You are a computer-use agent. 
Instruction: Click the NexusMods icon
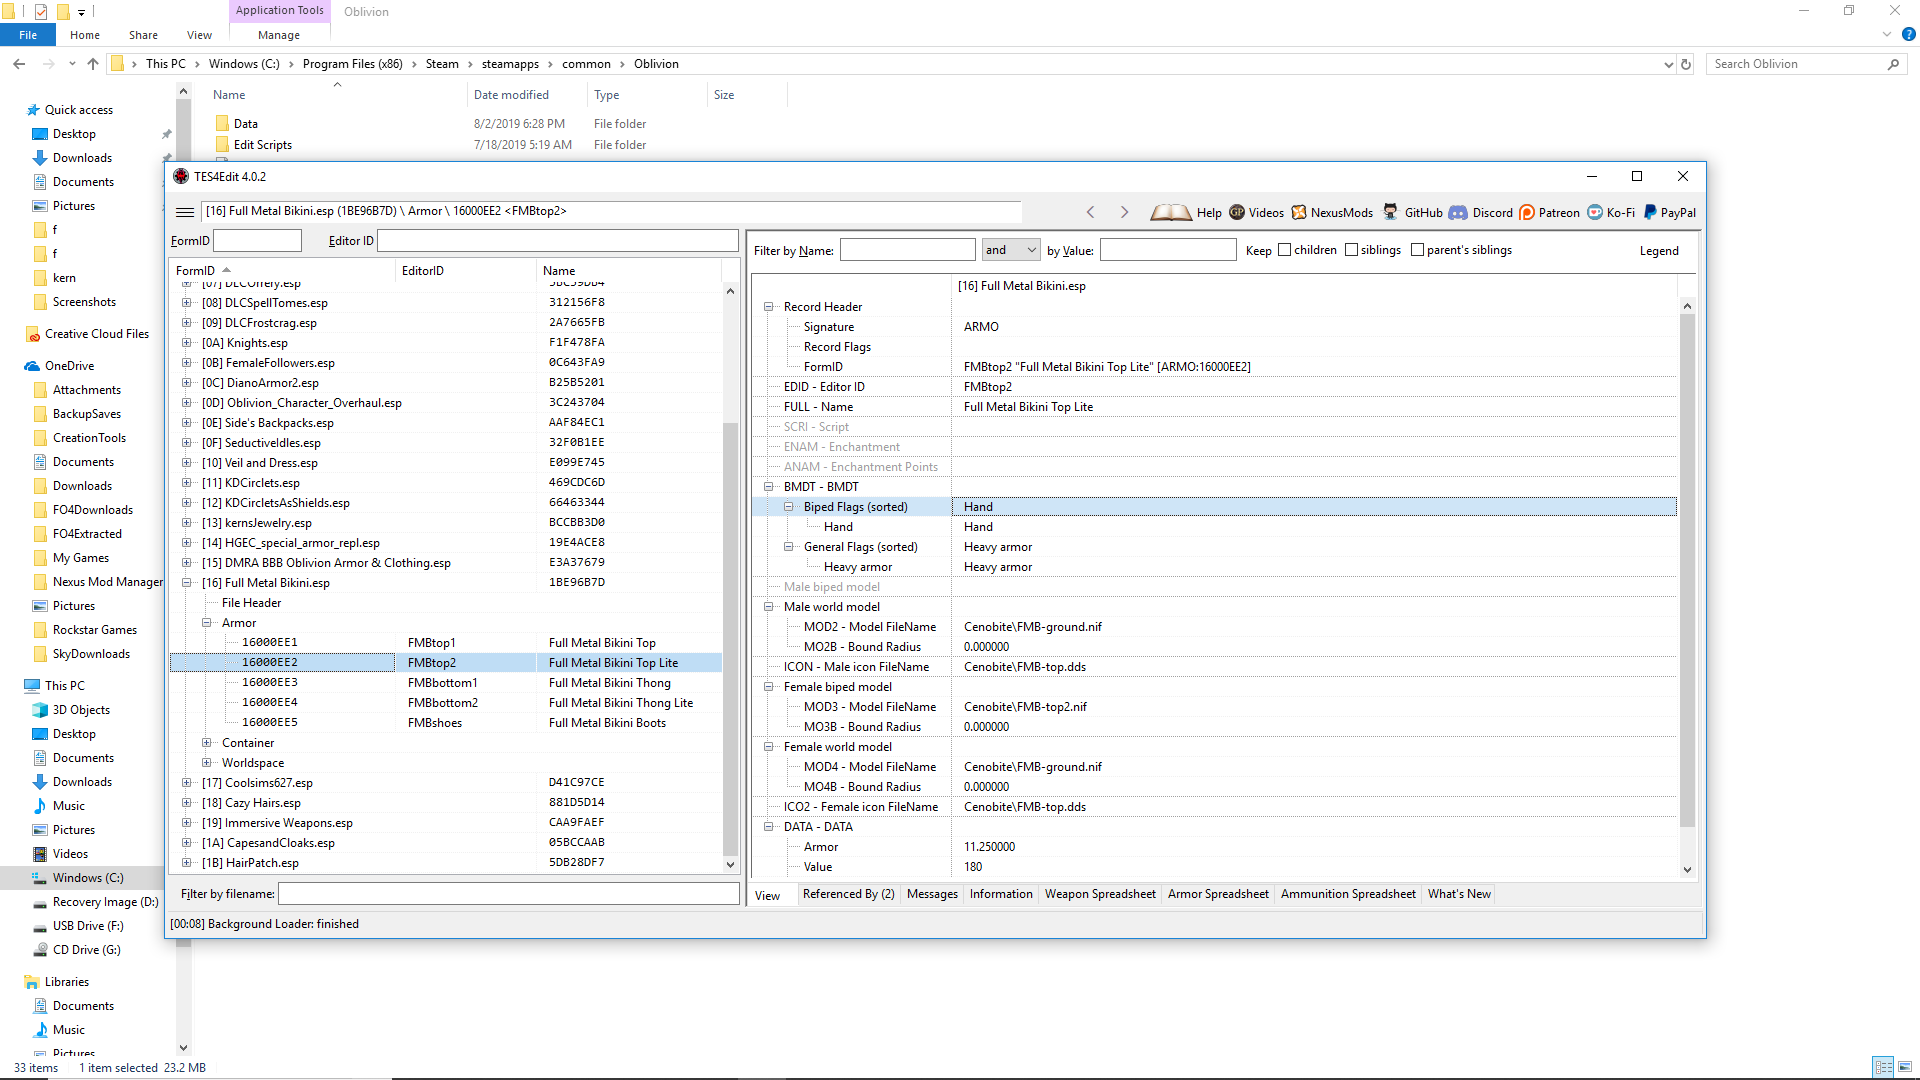[1299, 212]
